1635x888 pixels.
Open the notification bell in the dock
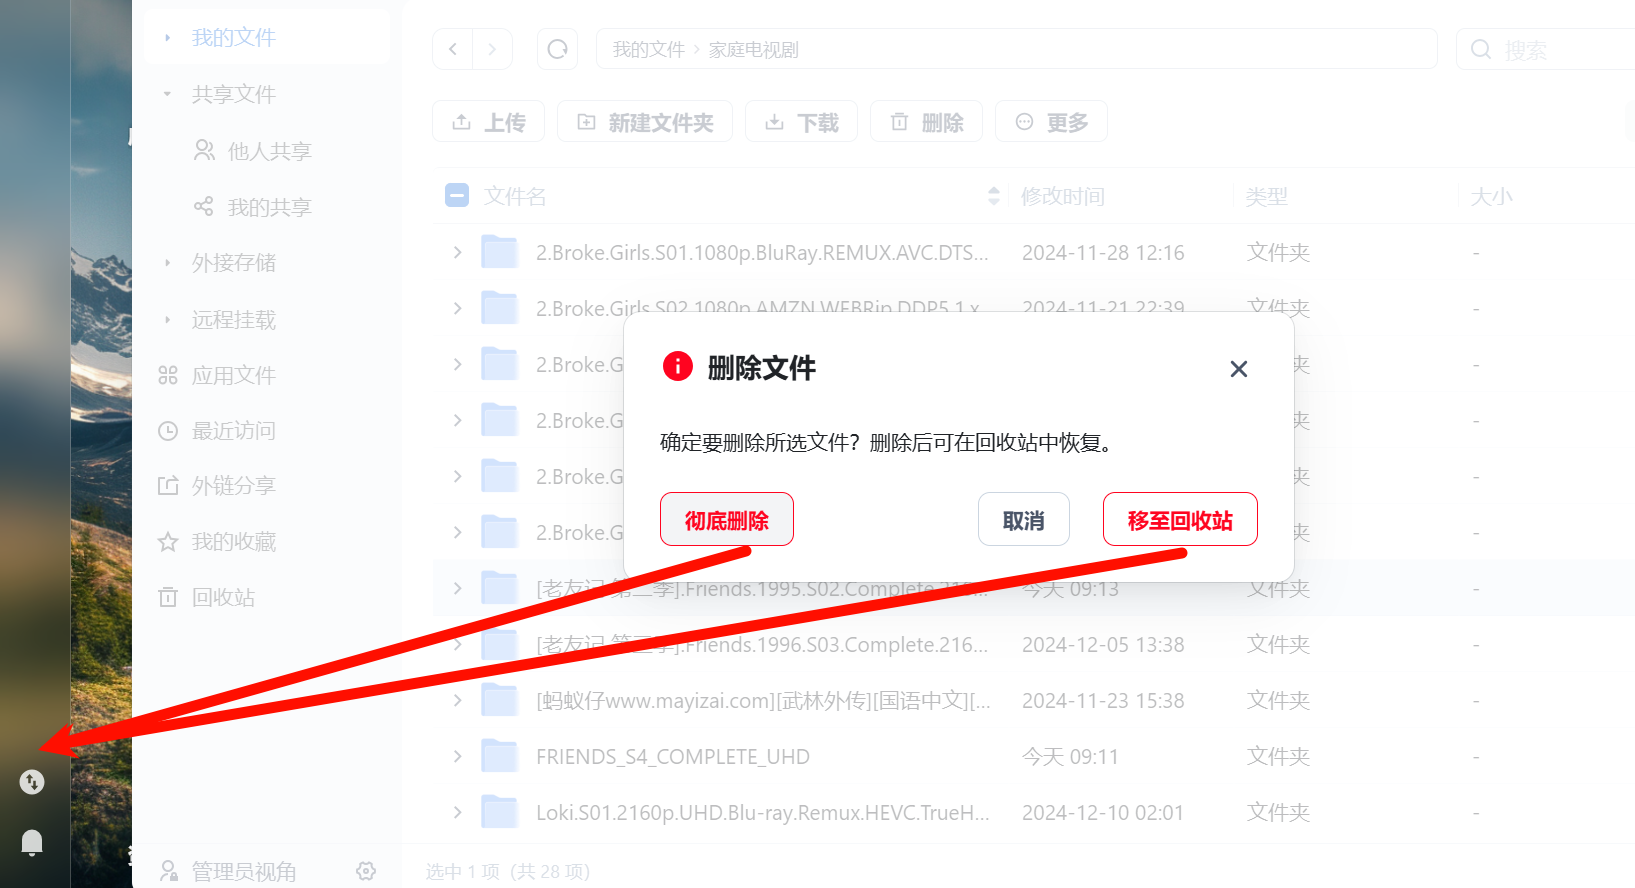tap(32, 842)
